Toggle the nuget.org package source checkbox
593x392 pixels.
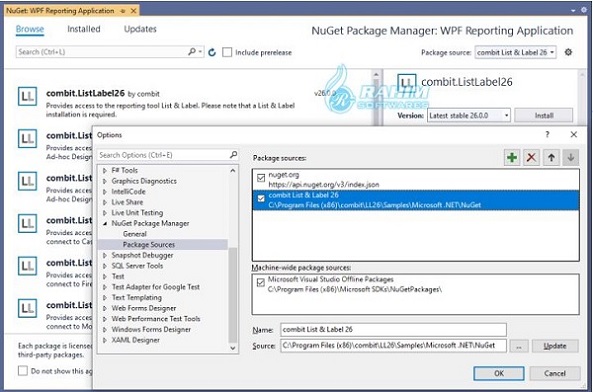point(261,178)
